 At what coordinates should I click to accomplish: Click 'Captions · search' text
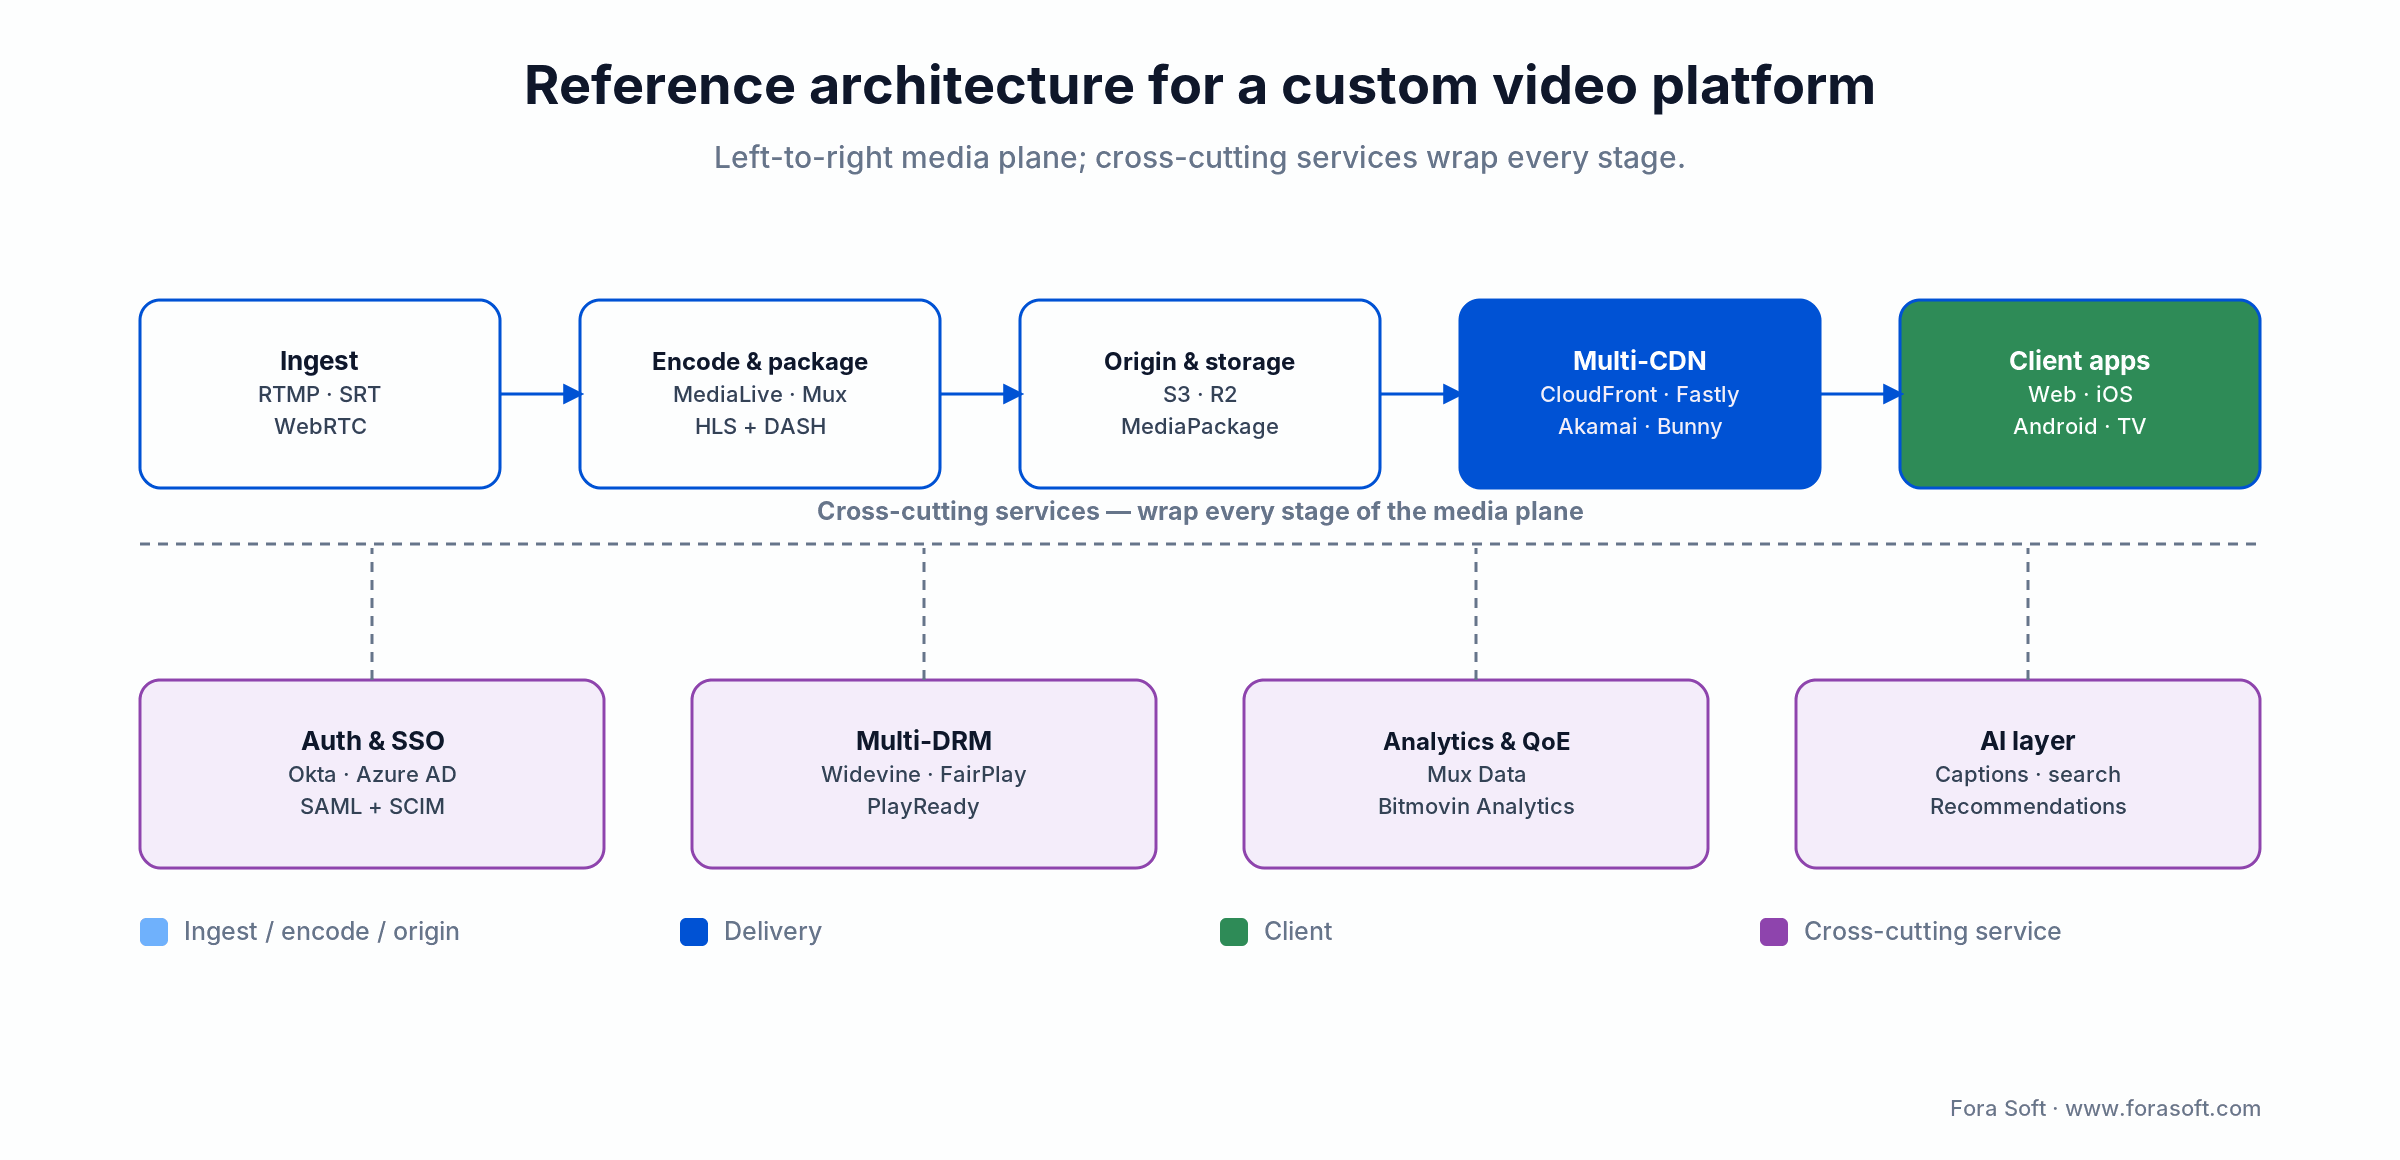(x=2028, y=774)
